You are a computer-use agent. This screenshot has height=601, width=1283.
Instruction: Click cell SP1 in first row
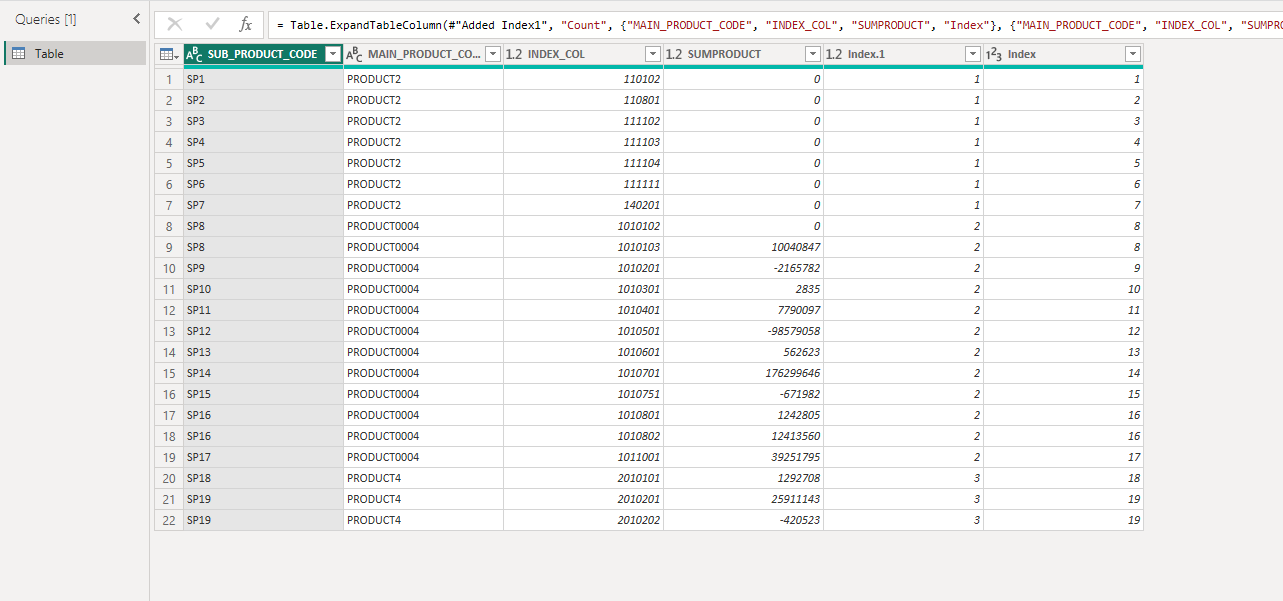pyautogui.click(x=263, y=79)
